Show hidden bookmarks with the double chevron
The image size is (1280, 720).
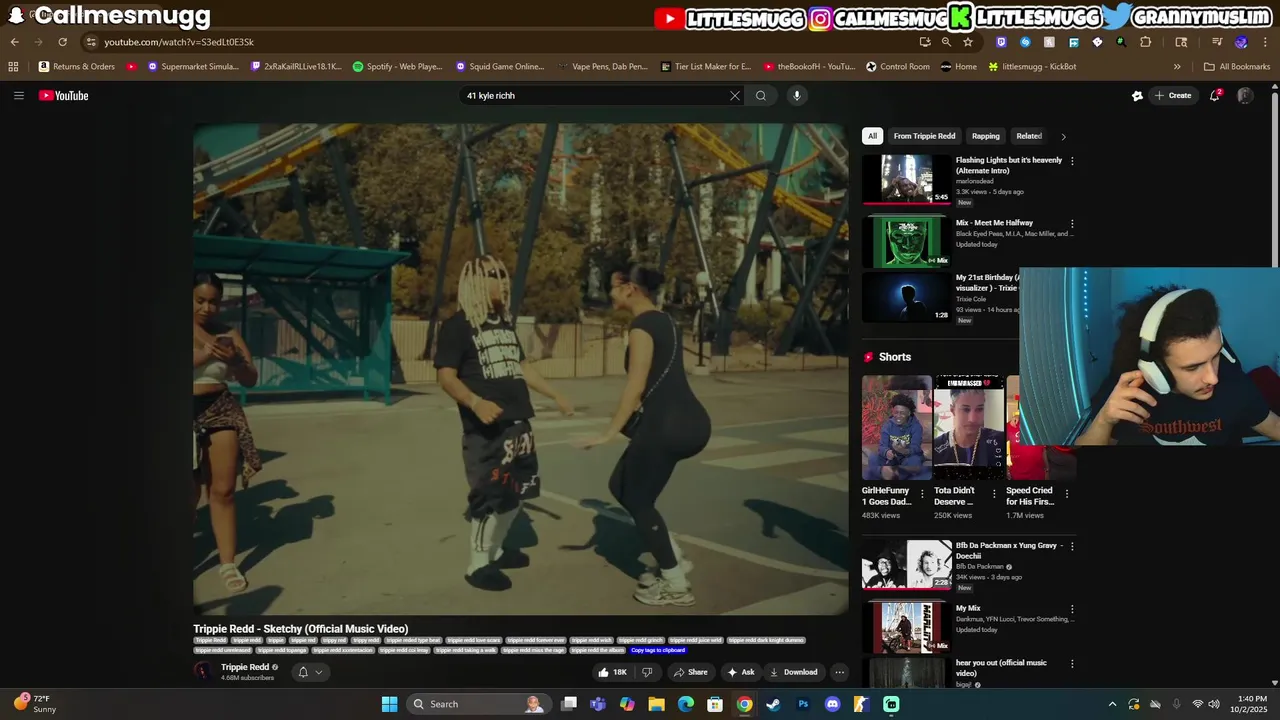pyautogui.click(x=1177, y=67)
